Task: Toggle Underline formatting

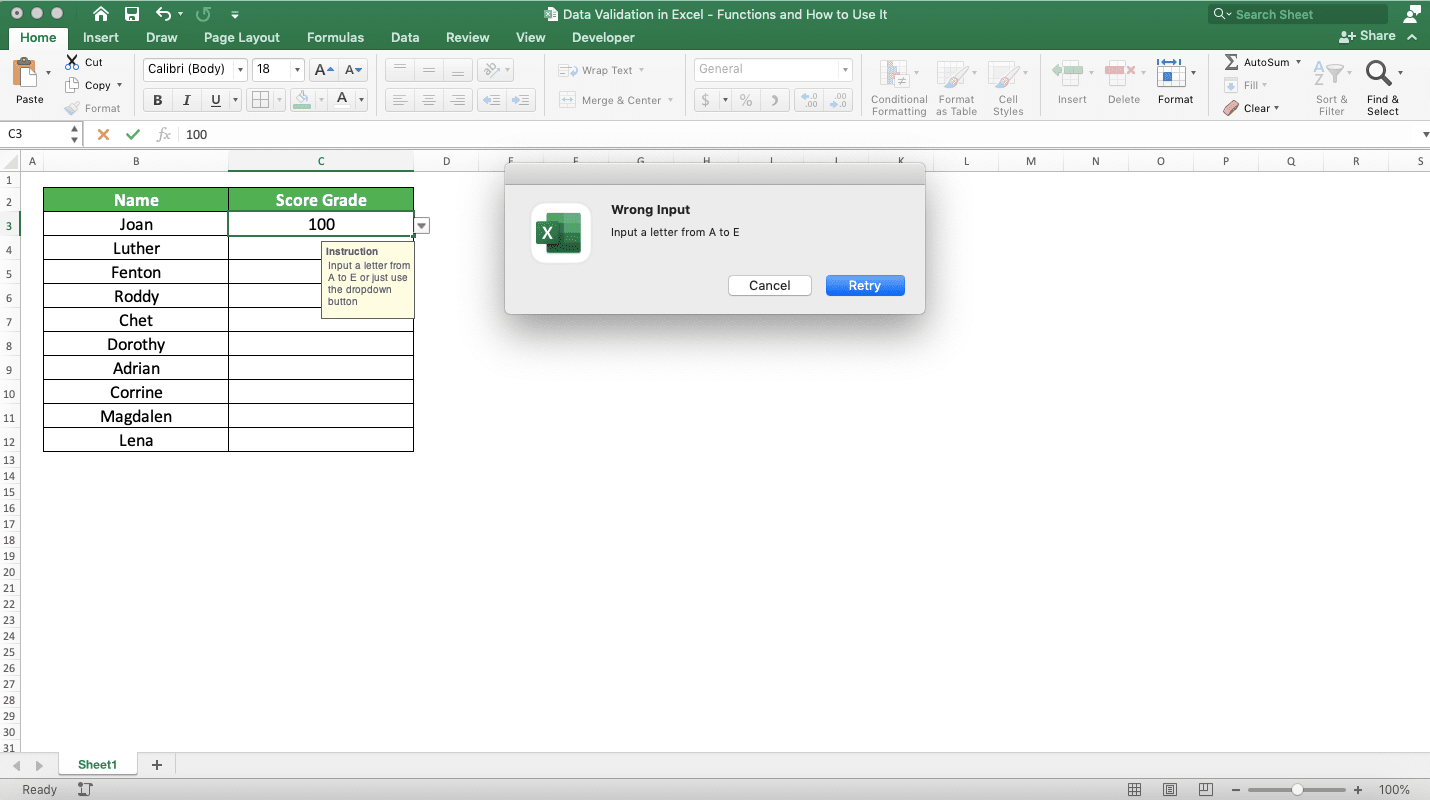Action: click(x=215, y=100)
